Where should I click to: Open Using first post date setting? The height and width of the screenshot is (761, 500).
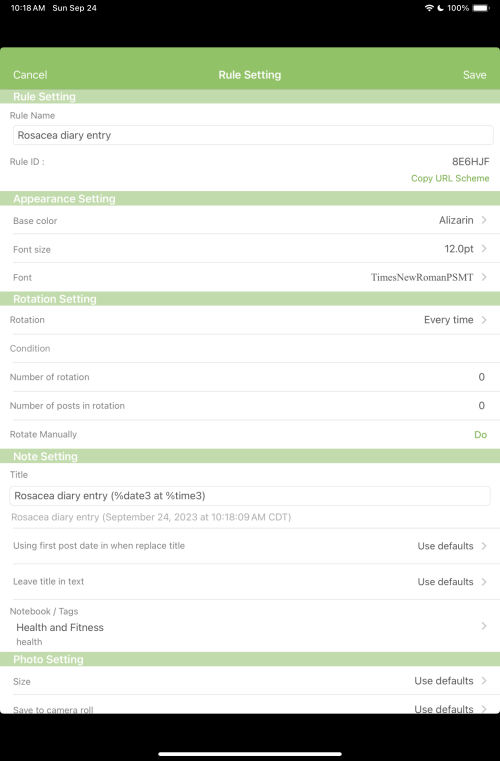(x=250, y=546)
